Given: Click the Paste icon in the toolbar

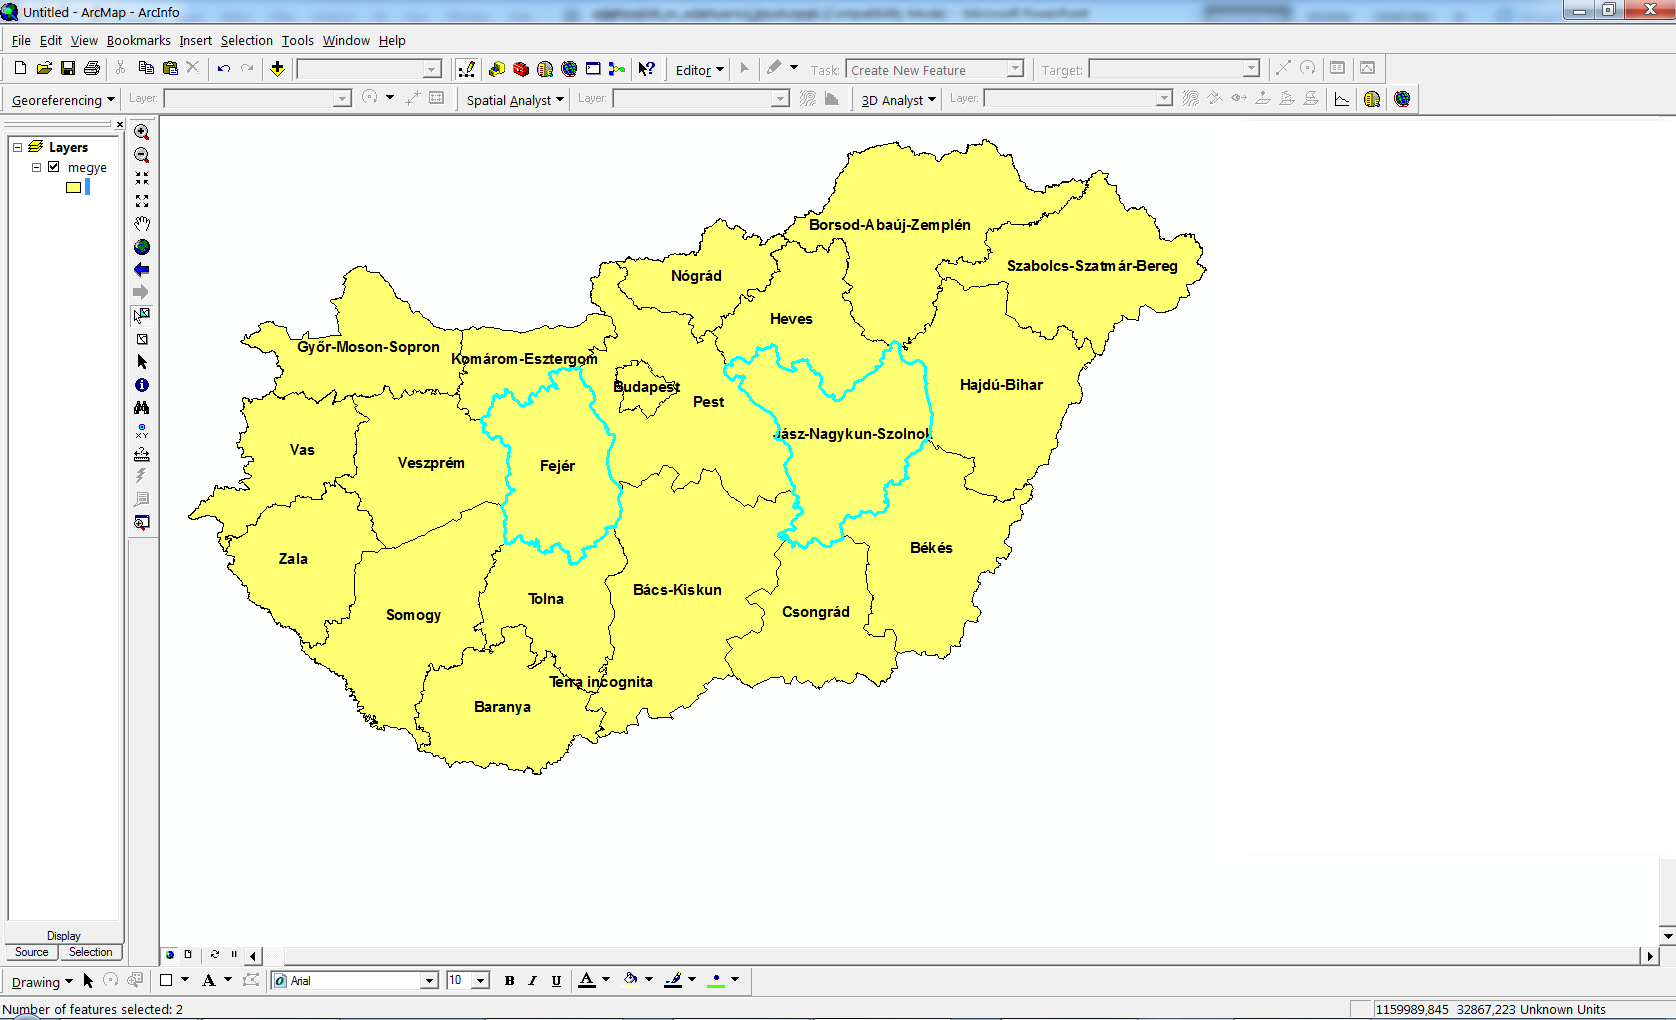Looking at the screenshot, I should pyautogui.click(x=170, y=68).
